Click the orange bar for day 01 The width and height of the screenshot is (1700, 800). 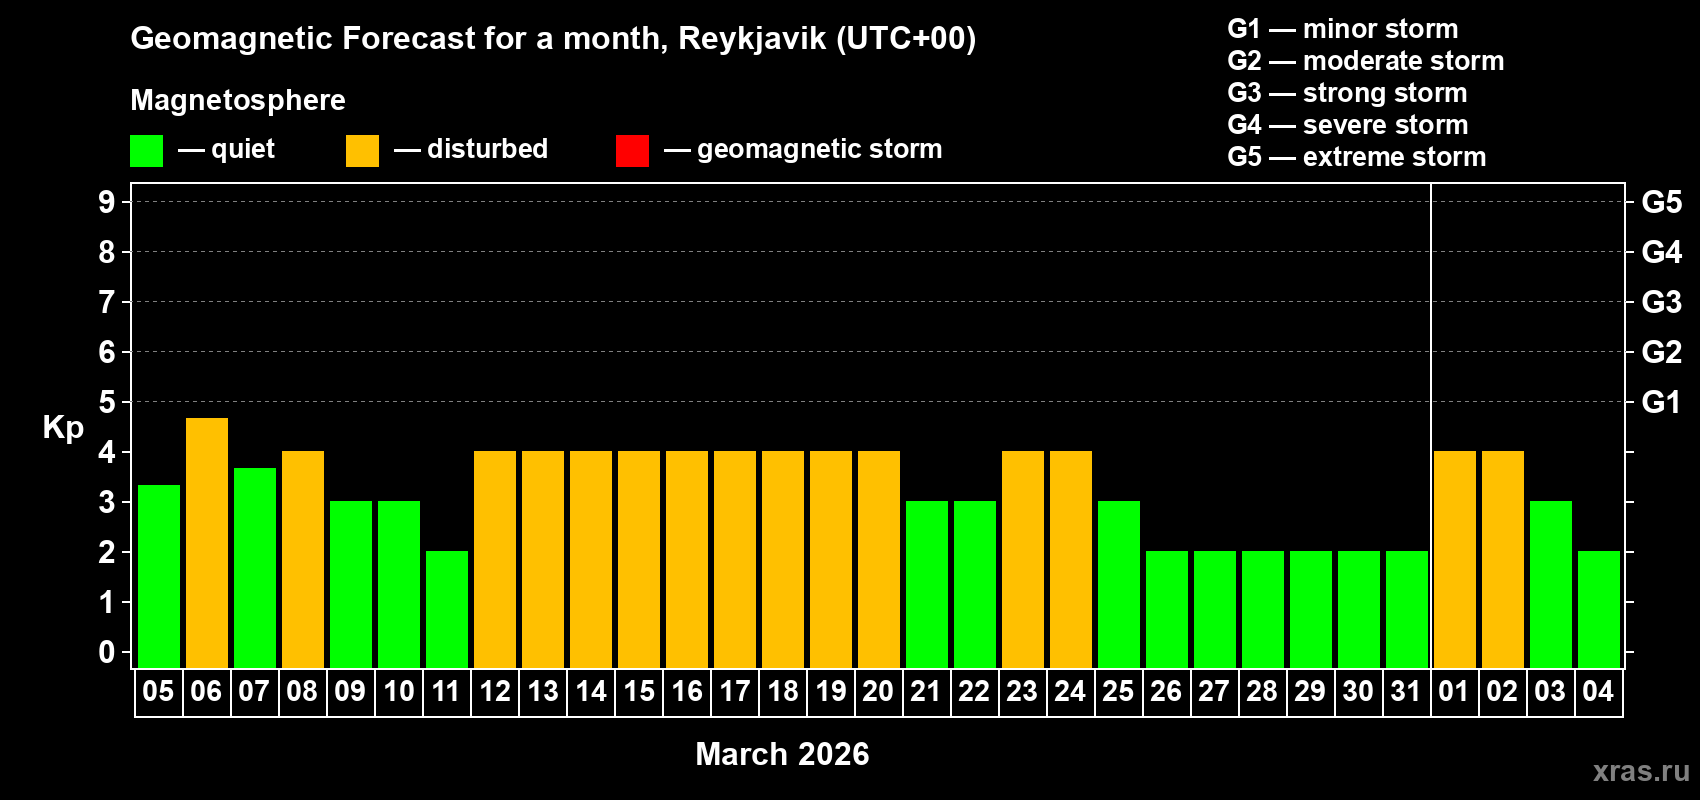pos(1455,560)
